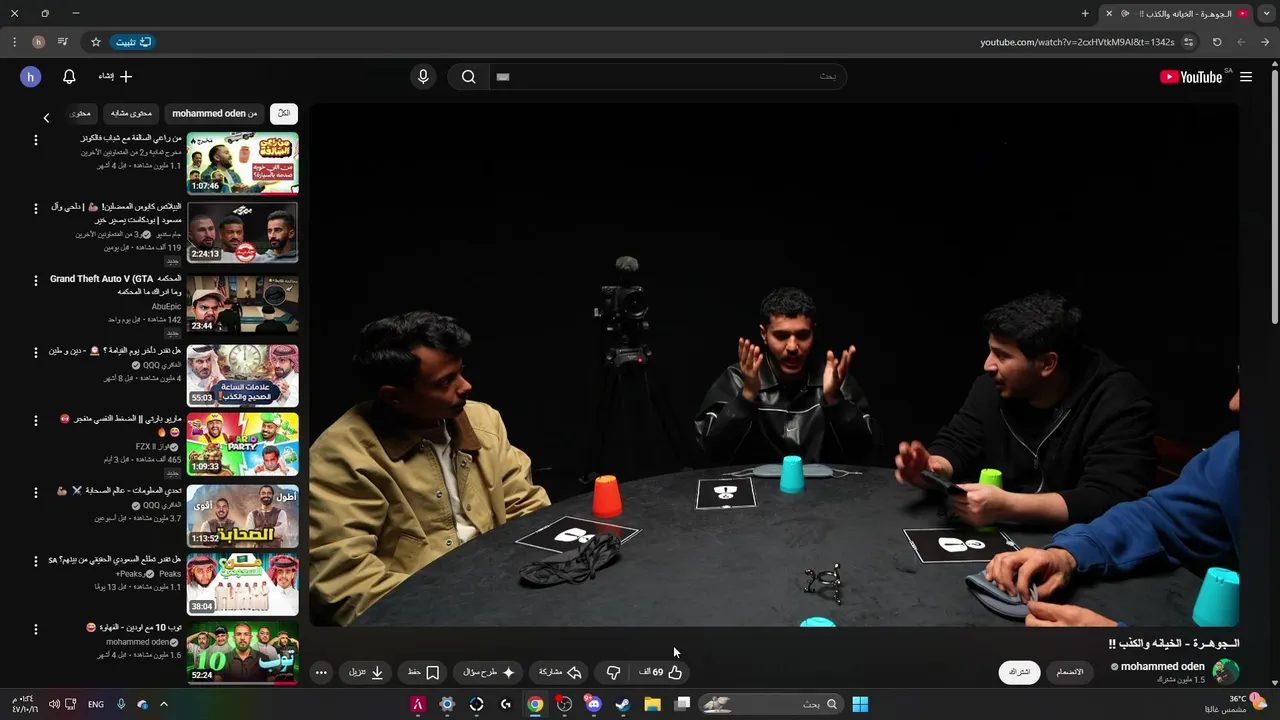Click the تنزيل download button
Image resolution: width=1280 pixels, height=720 pixels.
367,673
